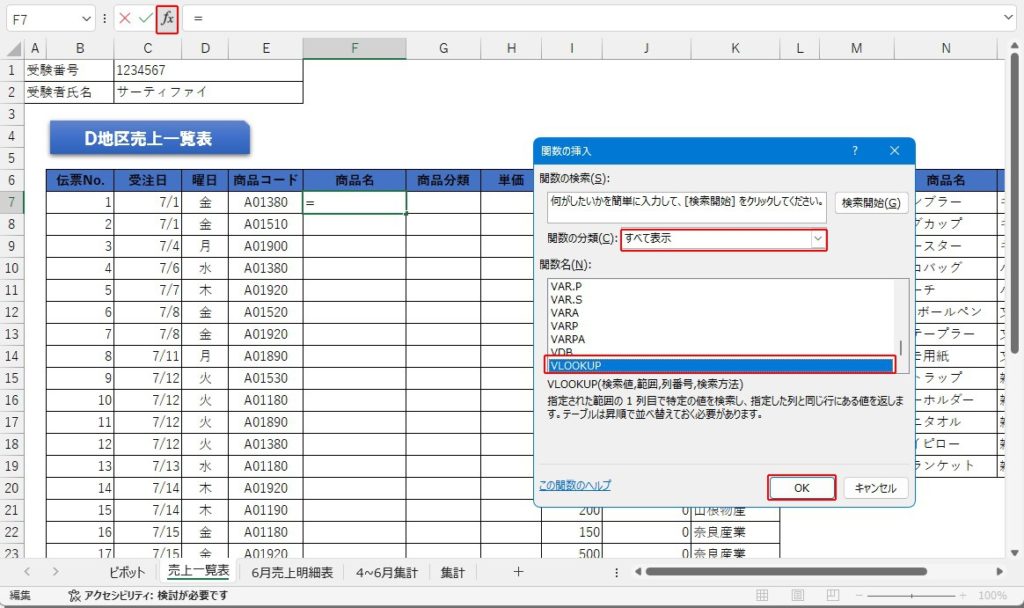Click the 関数の検索 search text box
This screenshot has width=1024, height=608.
(686, 205)
